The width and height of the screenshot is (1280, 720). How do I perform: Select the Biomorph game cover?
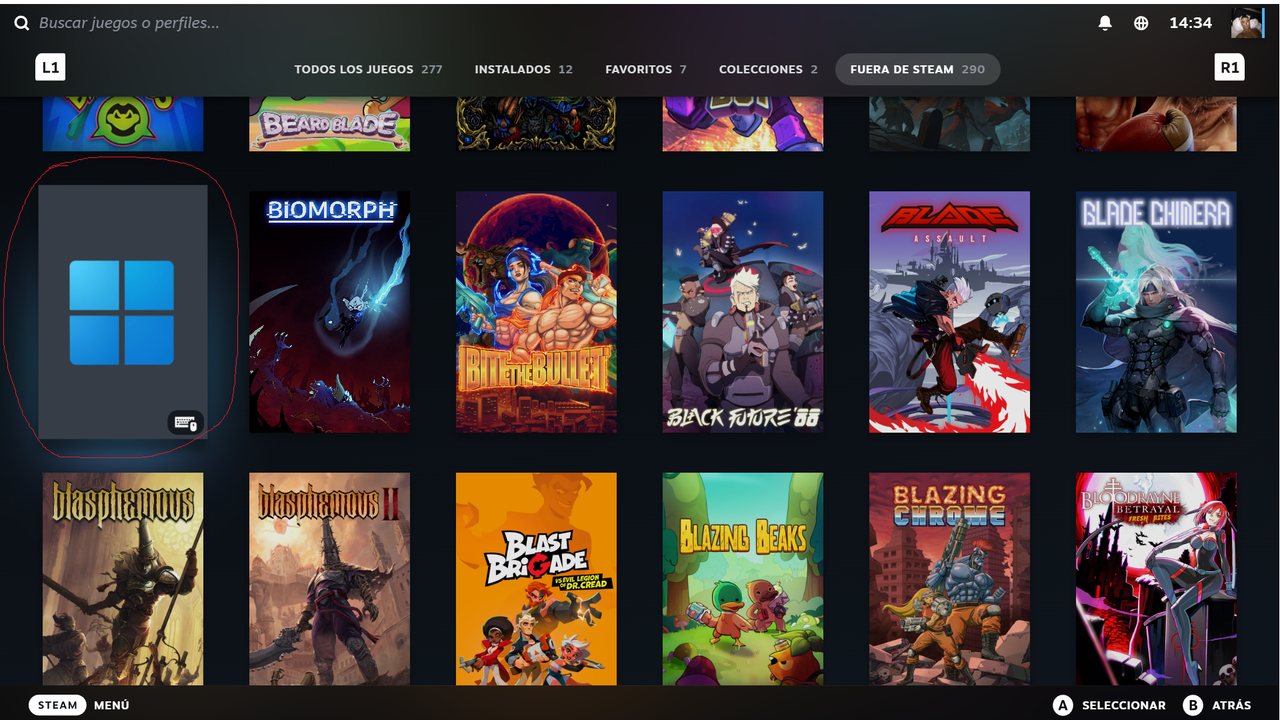[x=329, y=312]
